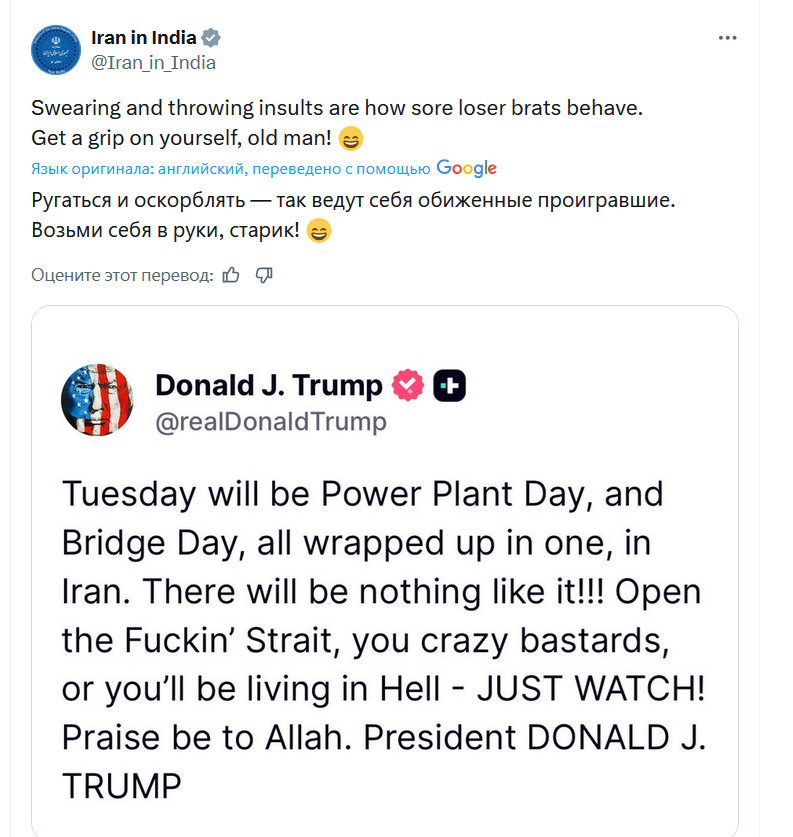Click the Russian translated text 'Ругаться и оскорблять'

pos(138,200)
